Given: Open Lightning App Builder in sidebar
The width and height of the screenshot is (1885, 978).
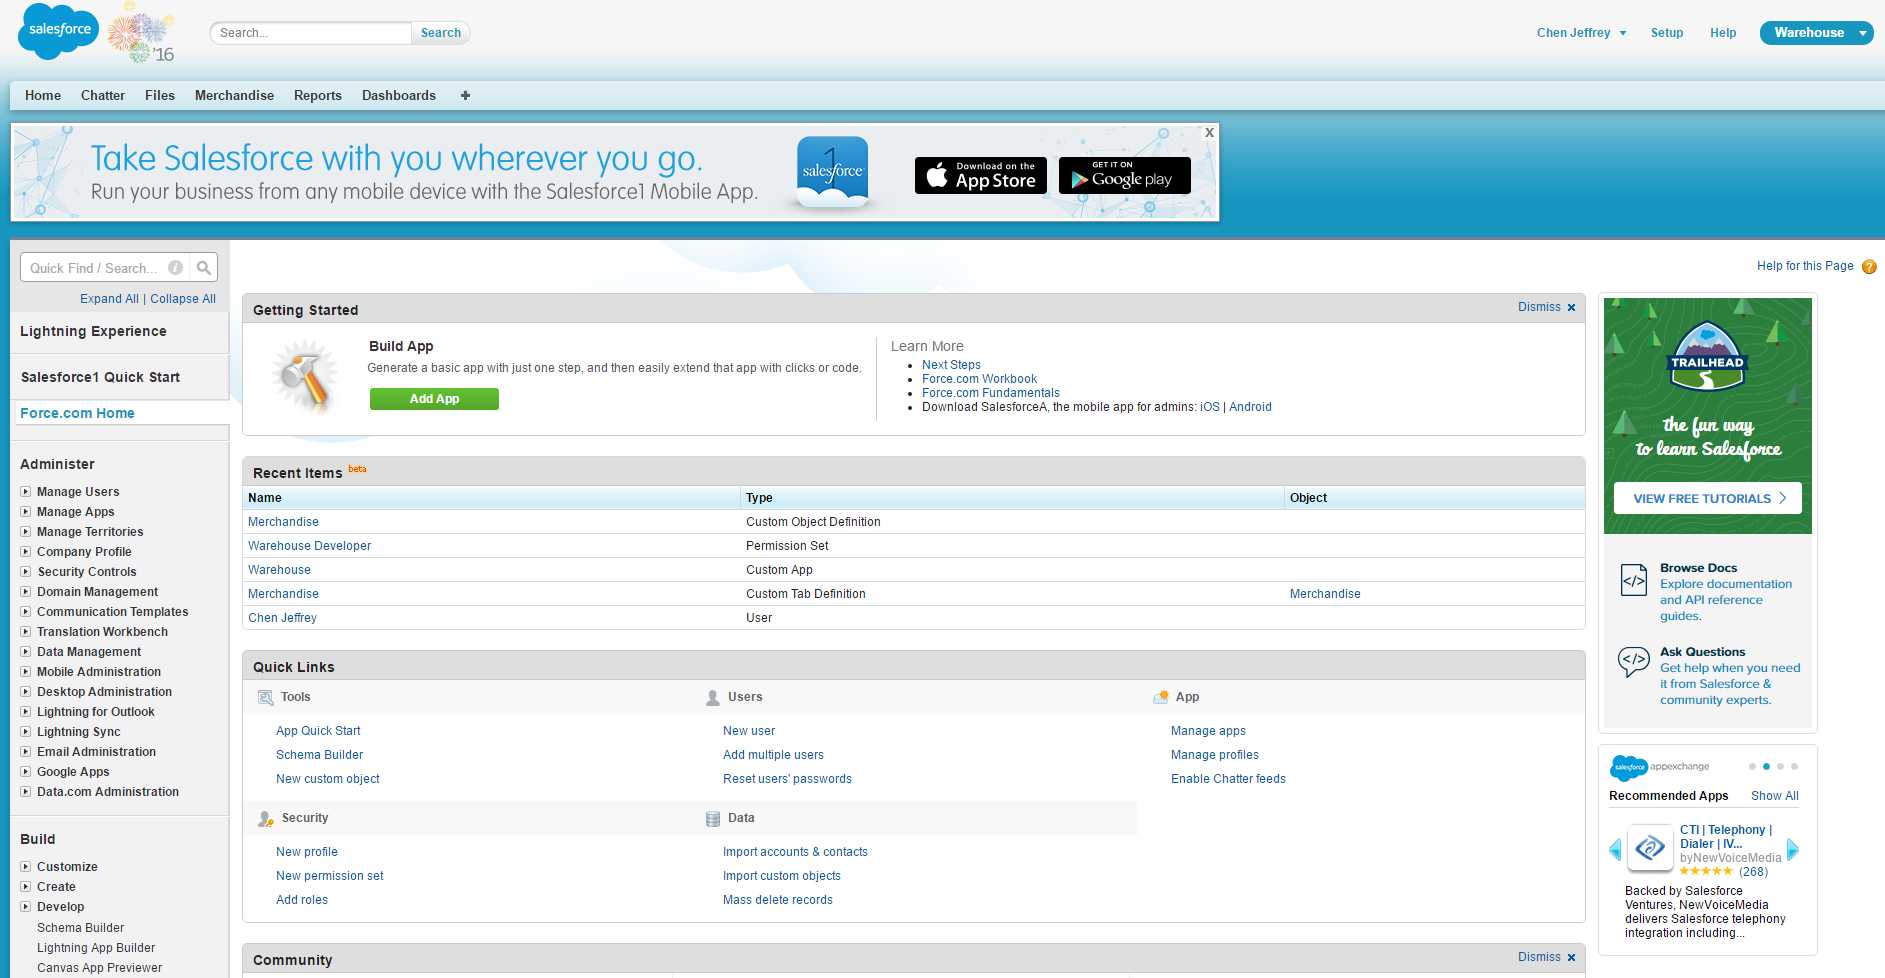Looking at the screenshot, I should click(x=96, y=948).
